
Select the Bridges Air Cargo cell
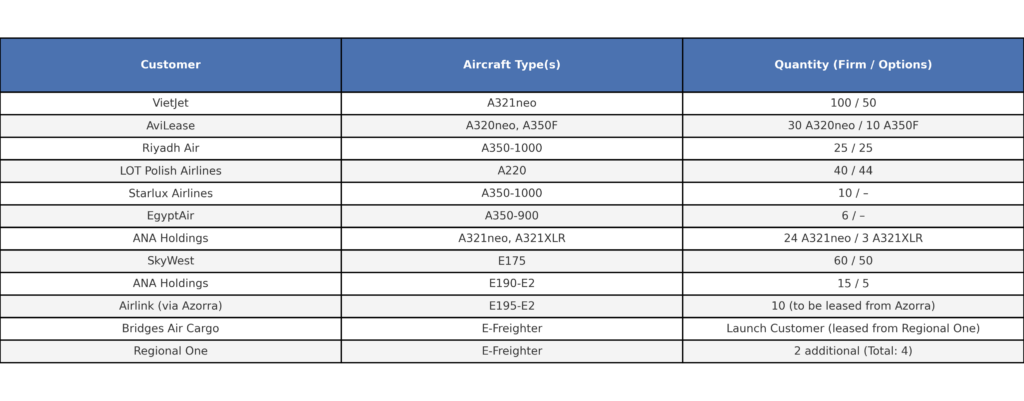pyautogui.click(x=170, y=329)
